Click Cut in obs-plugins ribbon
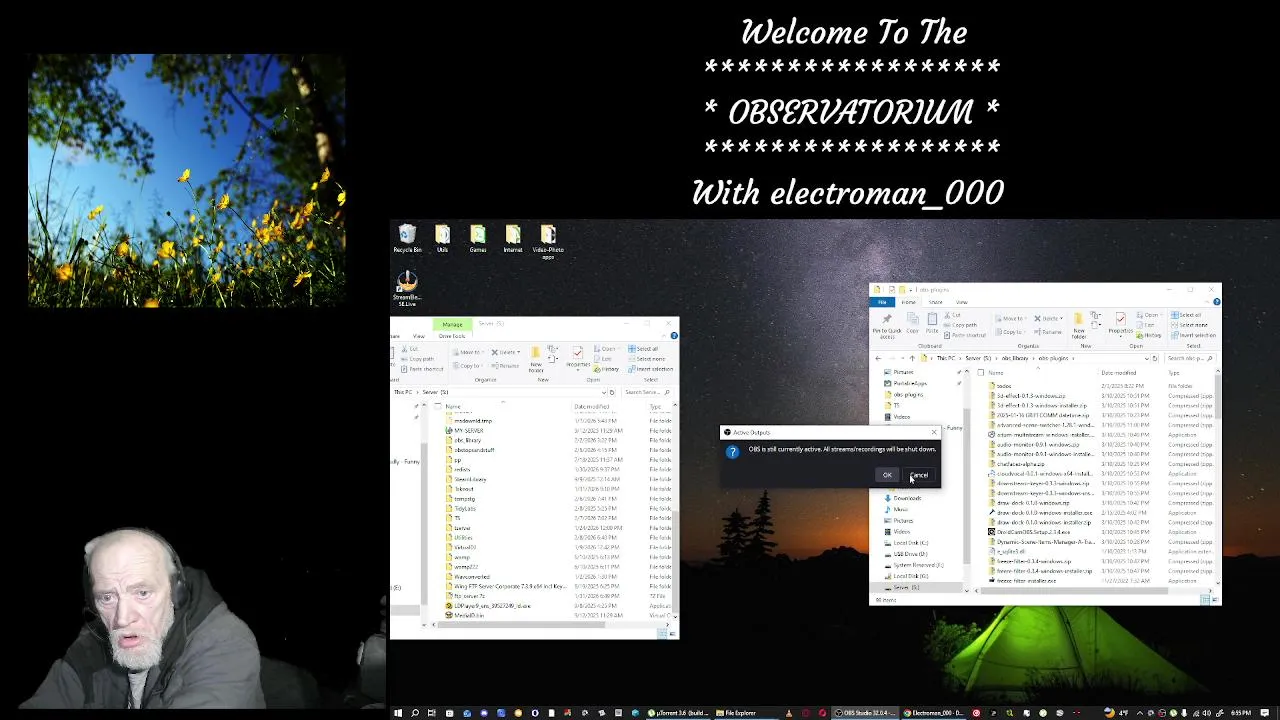 click(x=952, y=315)
